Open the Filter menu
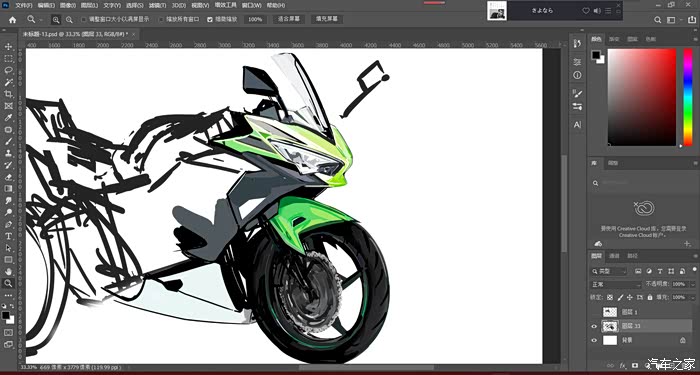This screenshot has width=700, height=375. (x=157, y=5)
